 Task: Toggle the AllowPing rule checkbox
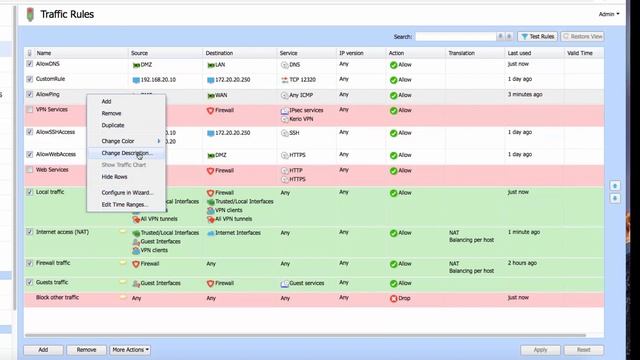29,94
